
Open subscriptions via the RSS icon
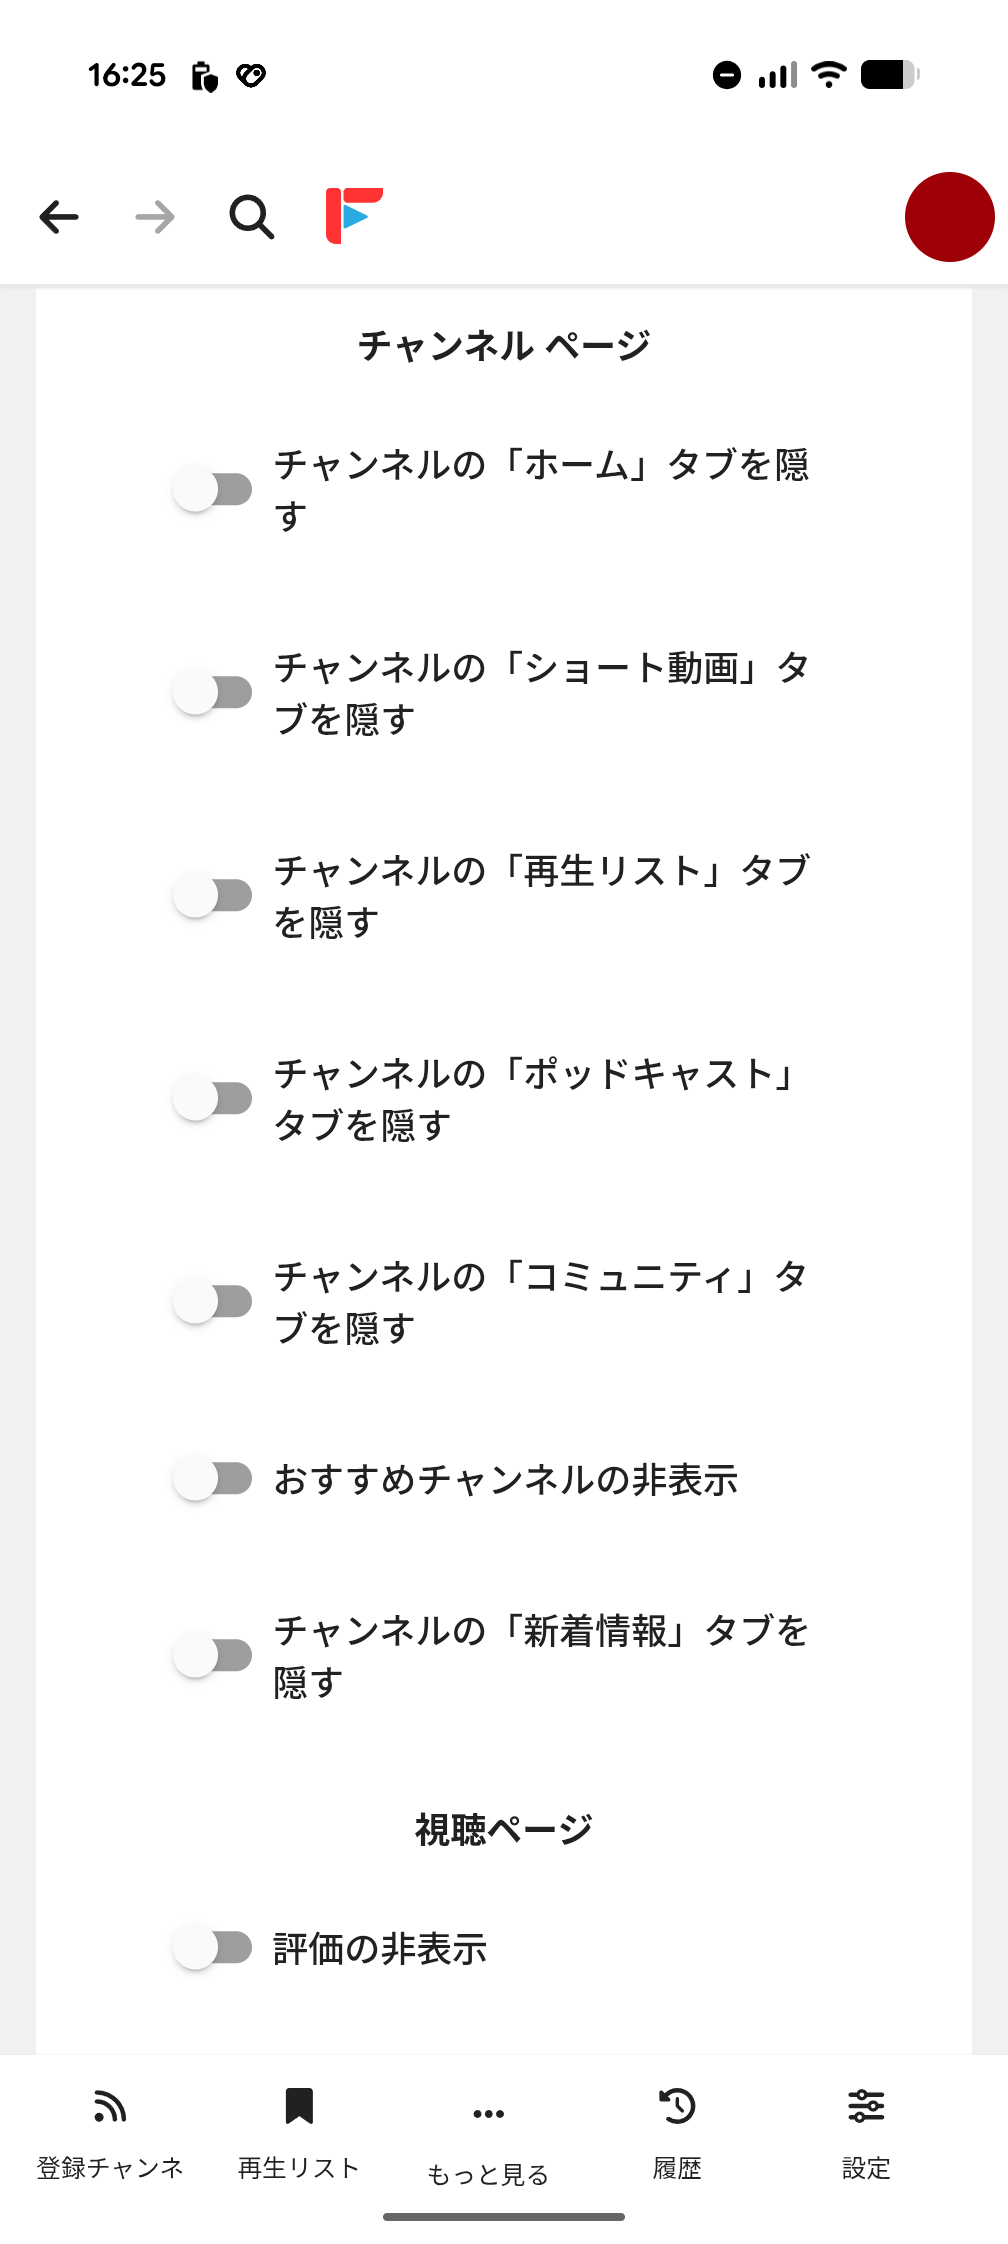tap(110, 2106)
